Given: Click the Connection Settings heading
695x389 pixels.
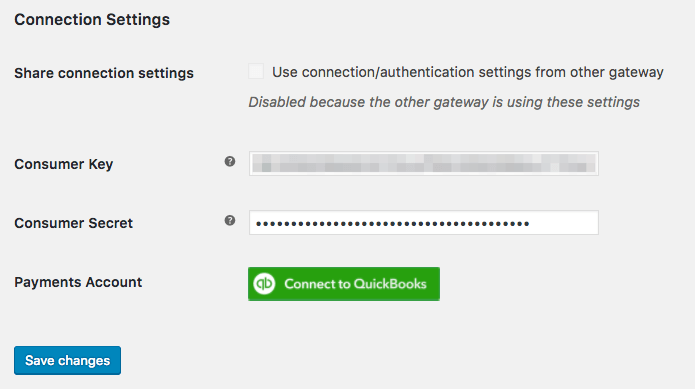Looking at the screenshot, I should [92, 19].
